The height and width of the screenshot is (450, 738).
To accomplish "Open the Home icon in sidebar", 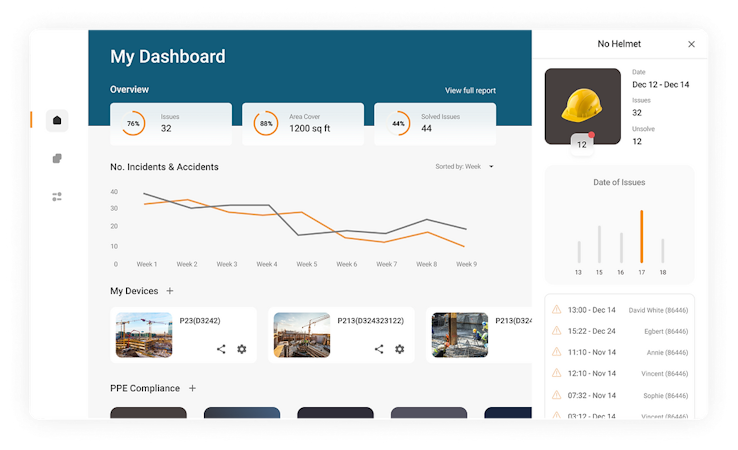I will click(x=57, y=121).
